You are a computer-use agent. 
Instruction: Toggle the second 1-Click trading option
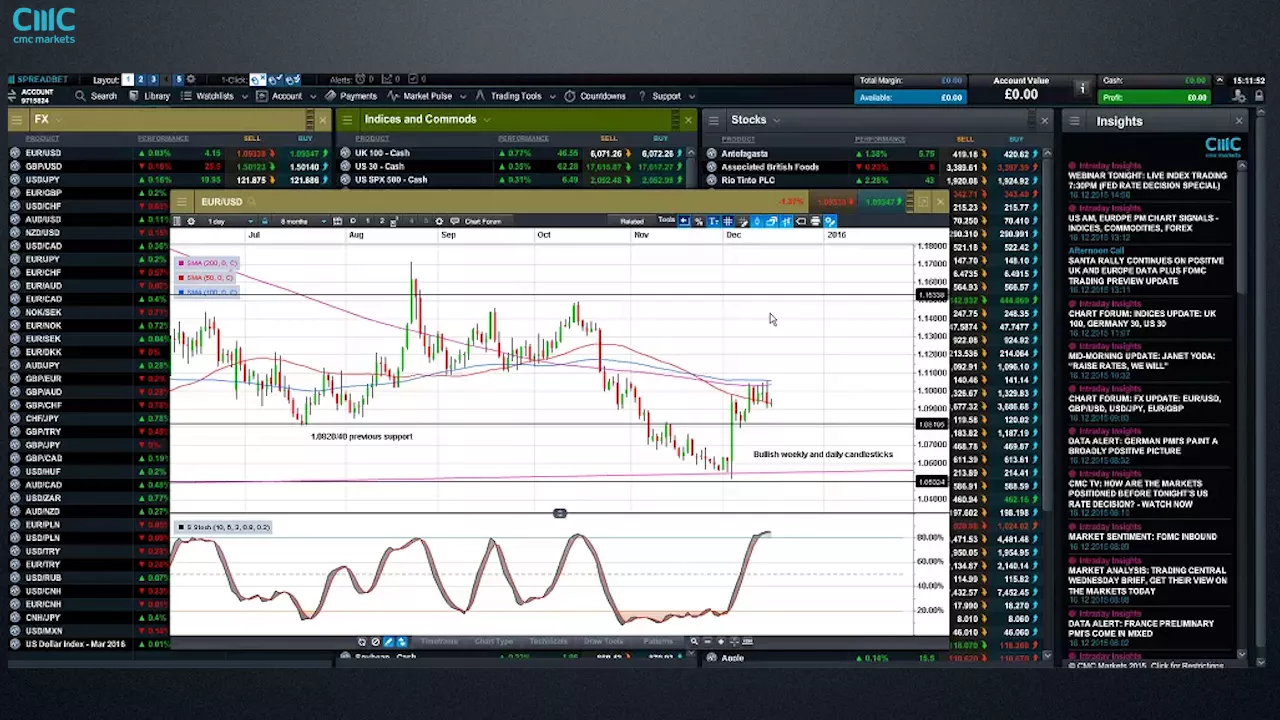276,79
